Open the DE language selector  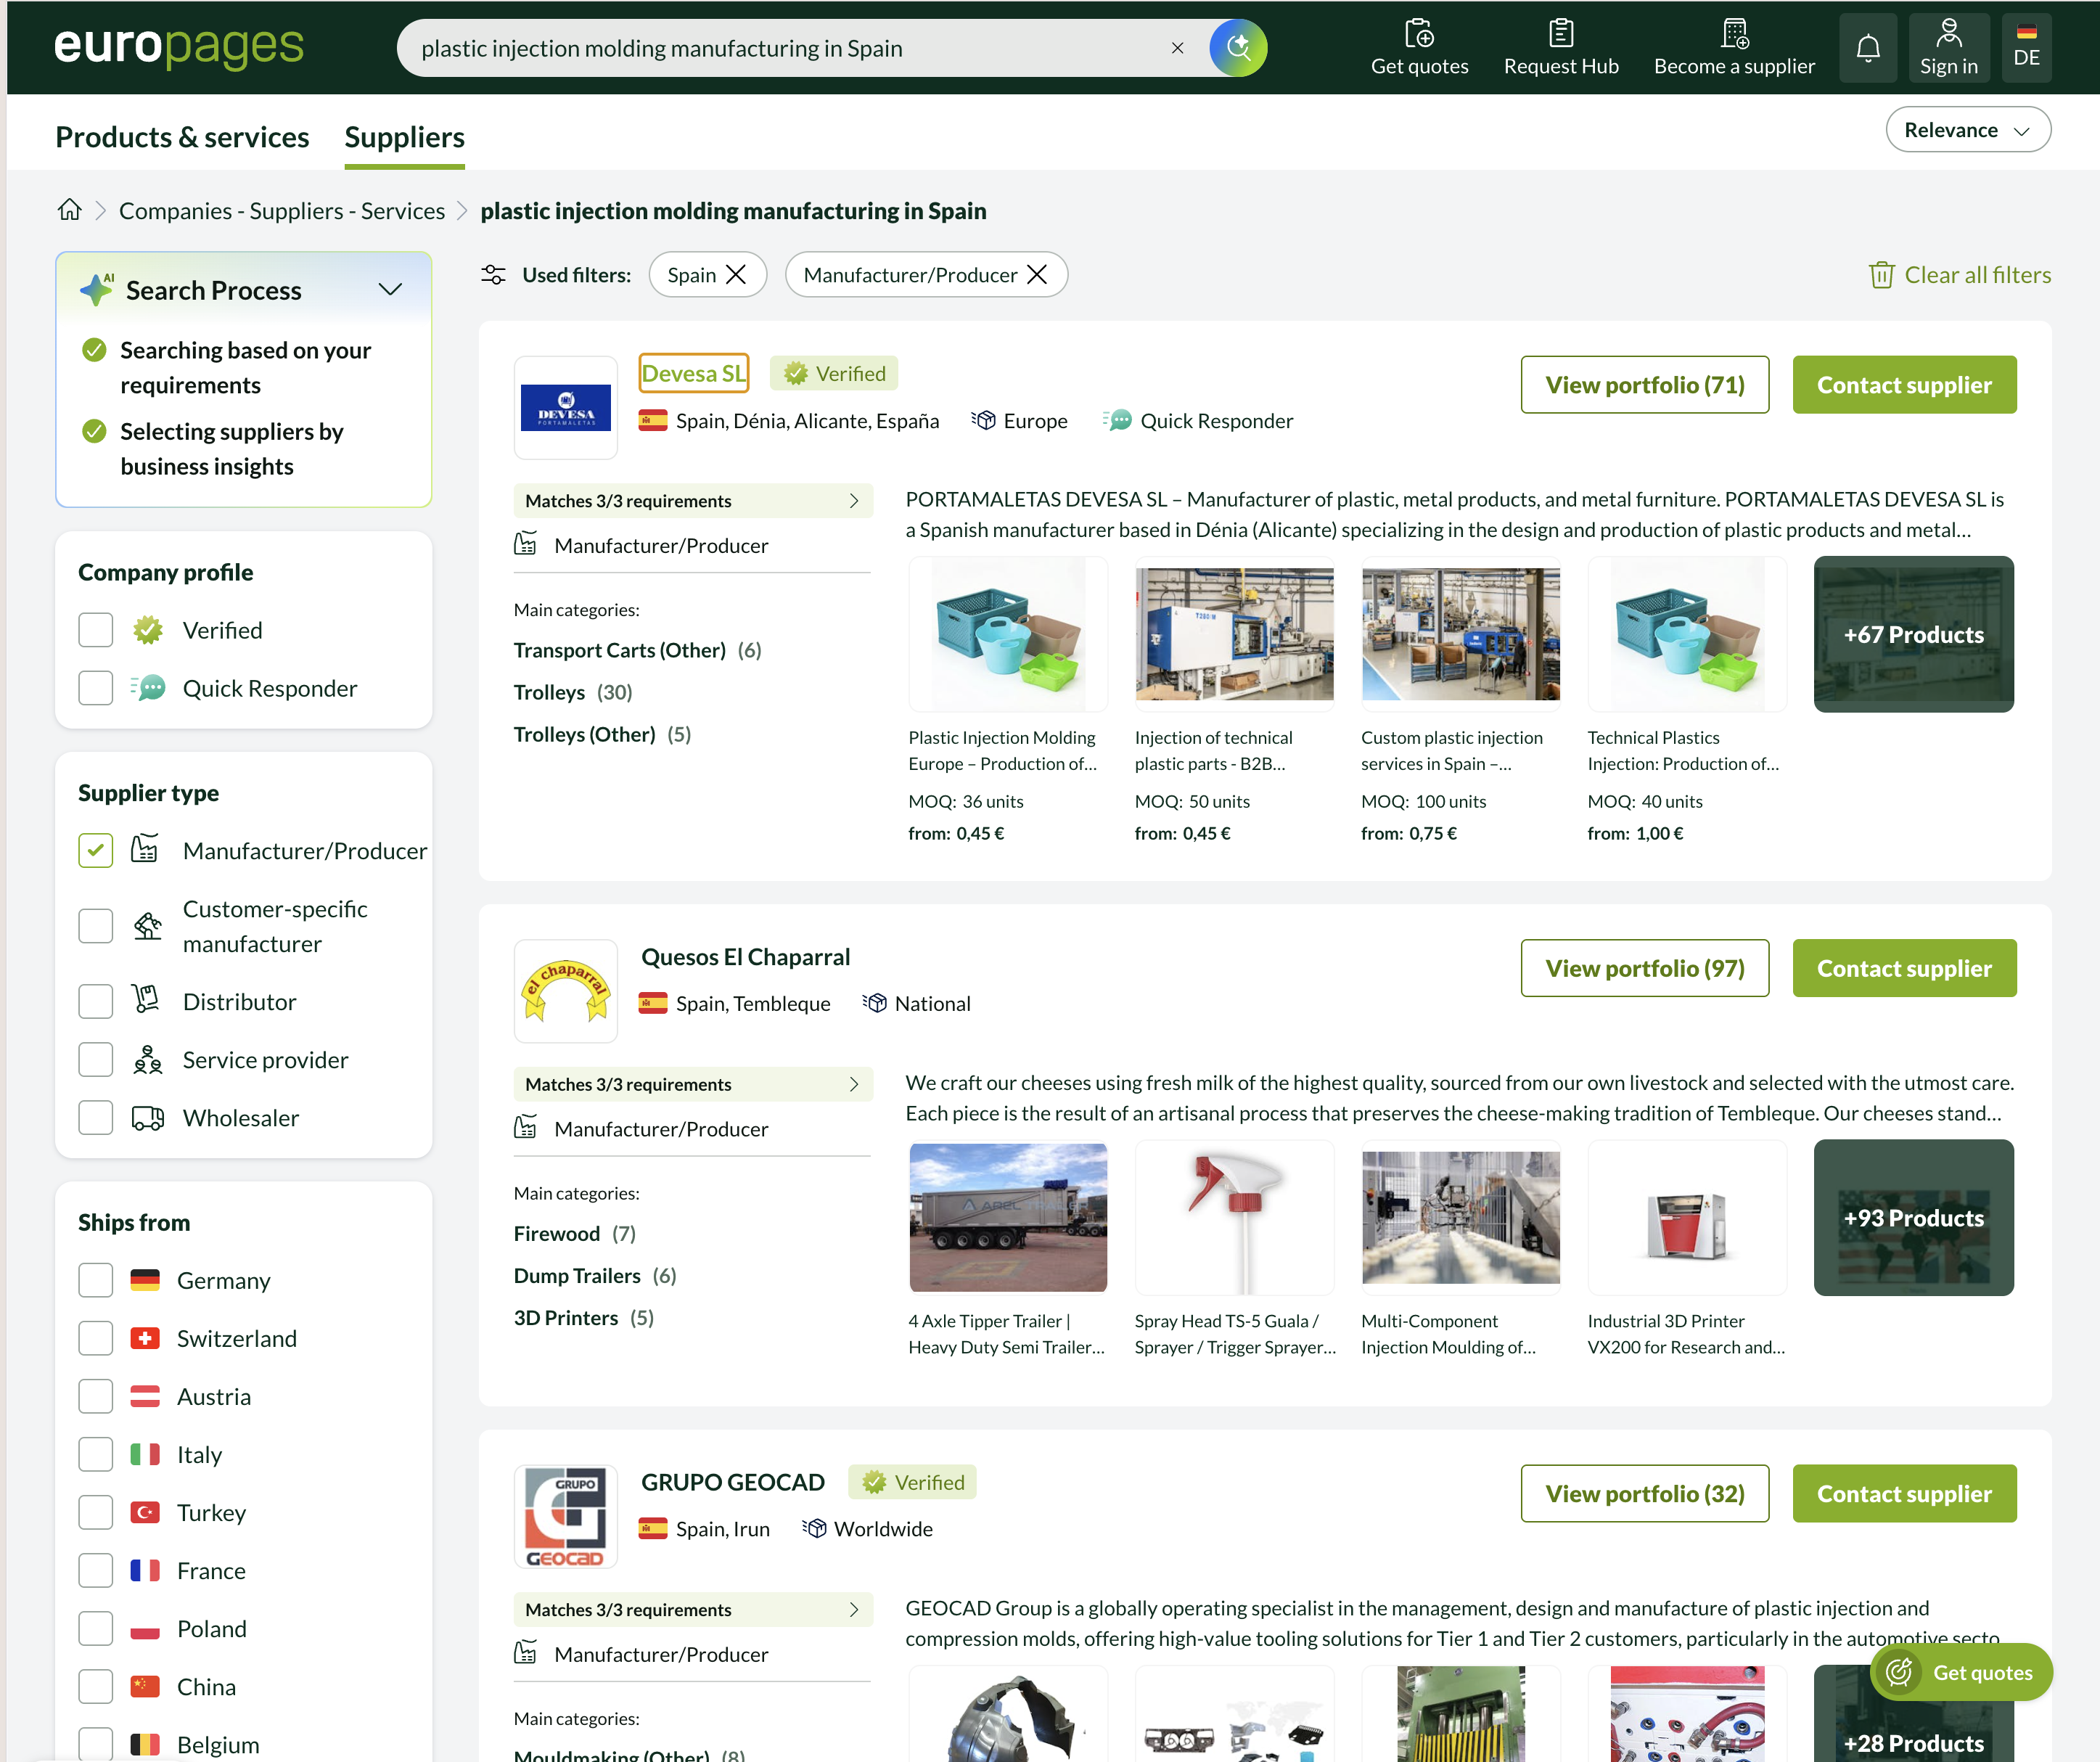tap(2026, 47)
